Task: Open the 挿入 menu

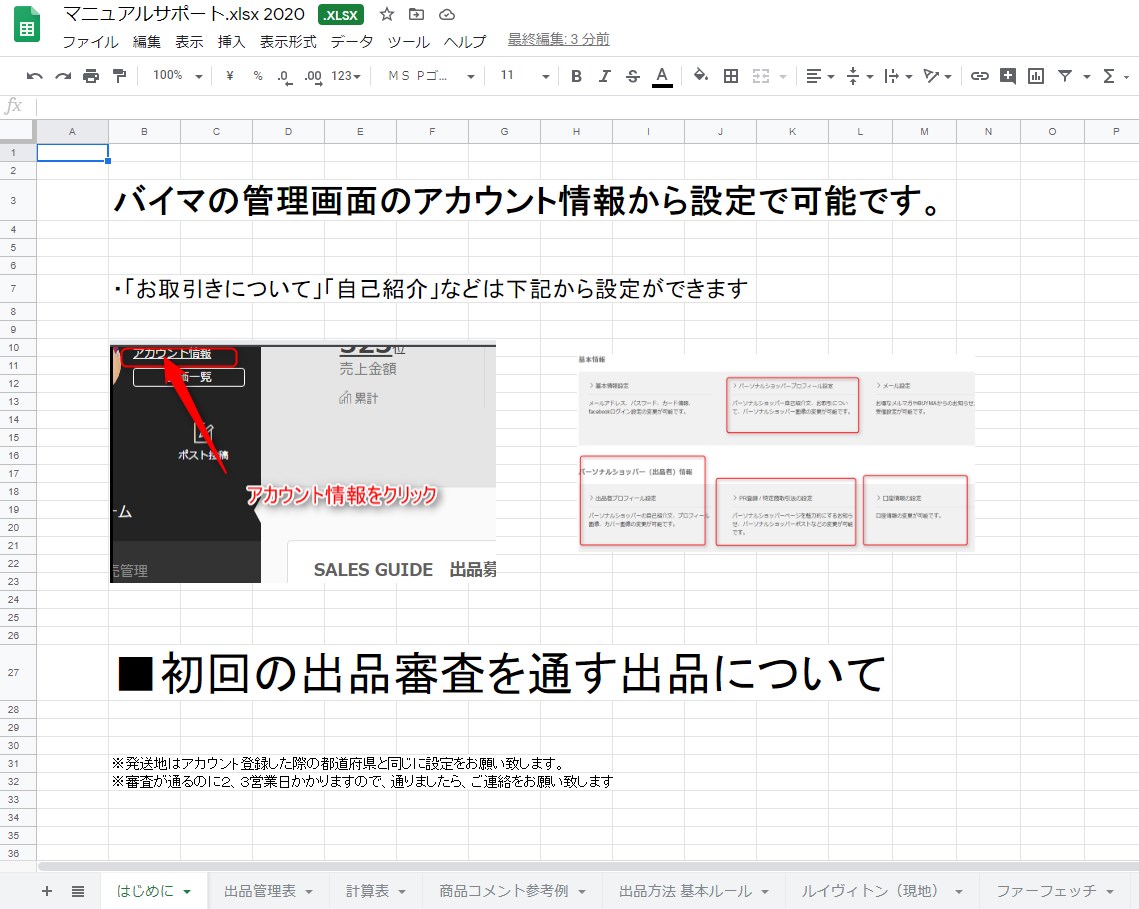Action: pos(231,41)
